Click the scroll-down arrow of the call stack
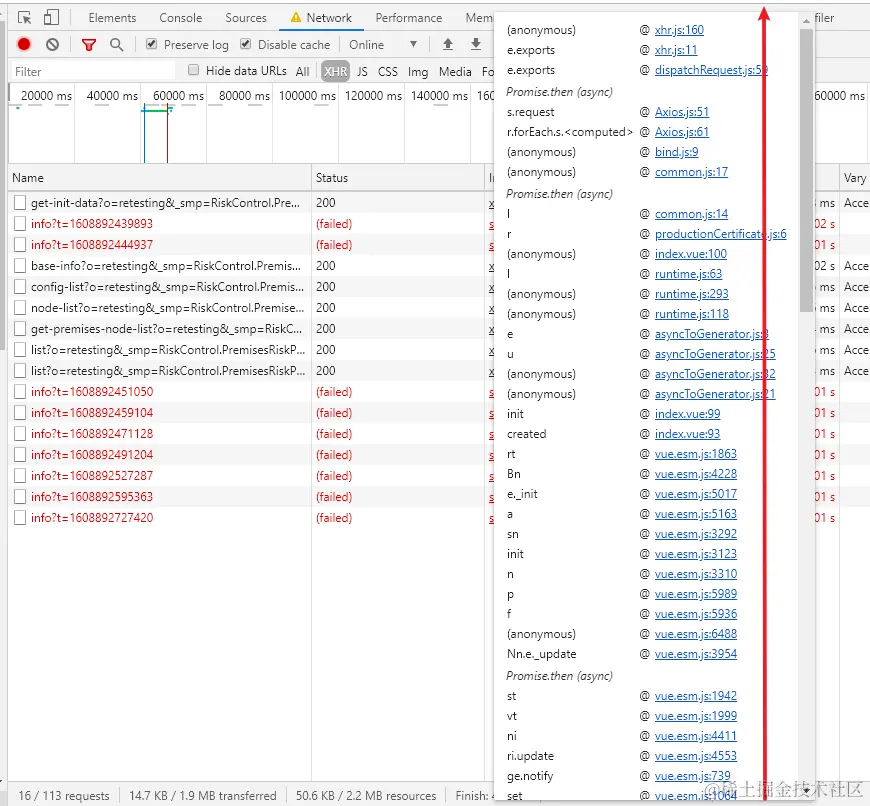This screenshot has height=806, width=870. coord(807,789)
